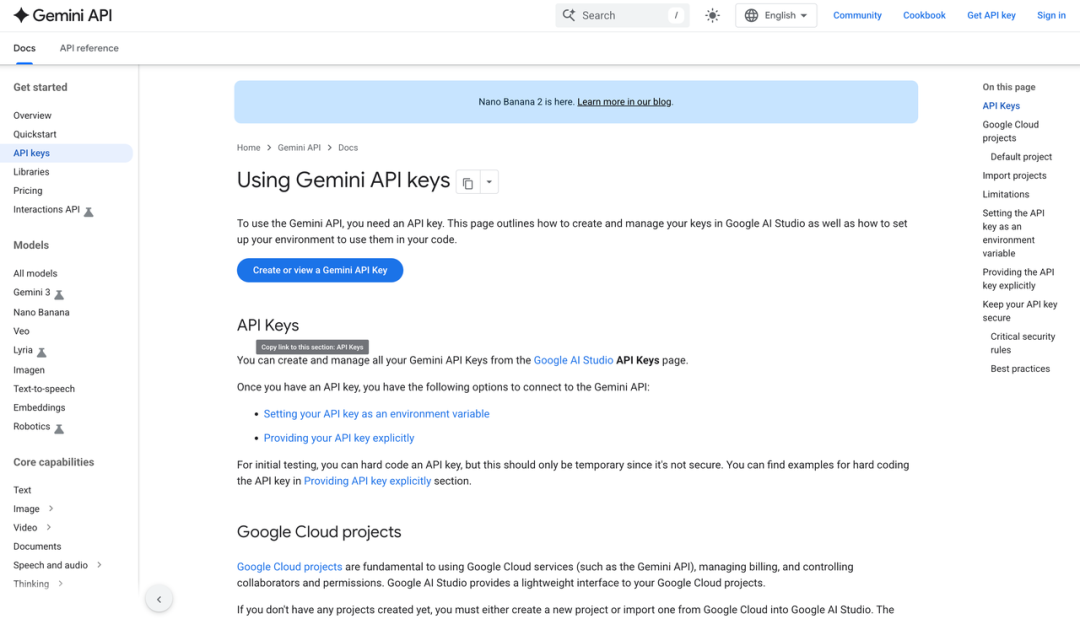Click the flask icon next to Lyria

click(42, 352)
